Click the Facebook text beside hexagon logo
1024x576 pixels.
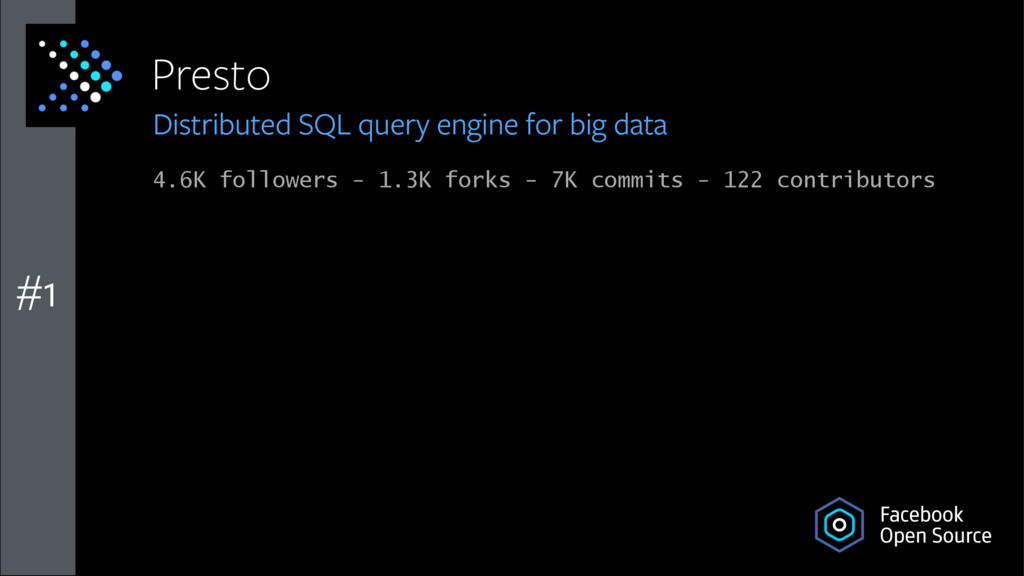[921, 515]
